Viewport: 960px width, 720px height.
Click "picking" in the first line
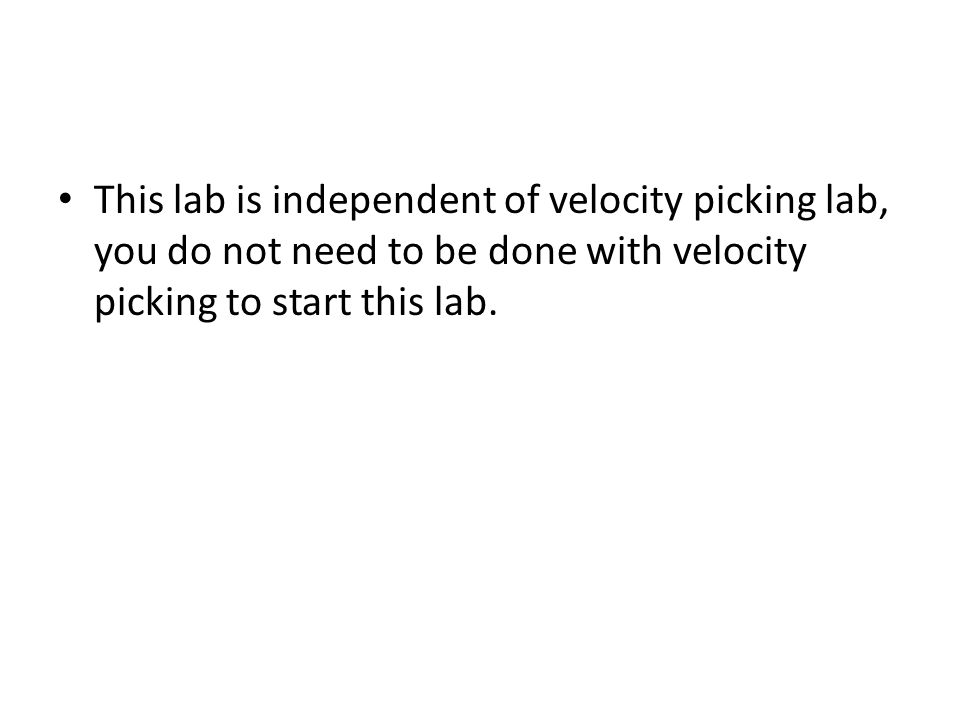754,200
